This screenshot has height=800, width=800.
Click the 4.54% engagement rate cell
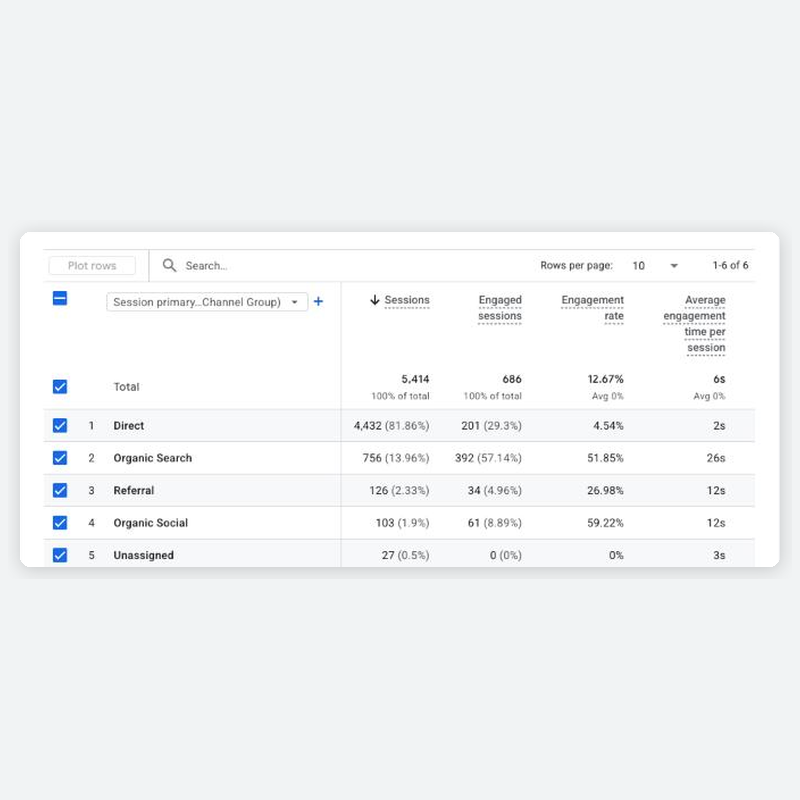[x=608, y=426]
